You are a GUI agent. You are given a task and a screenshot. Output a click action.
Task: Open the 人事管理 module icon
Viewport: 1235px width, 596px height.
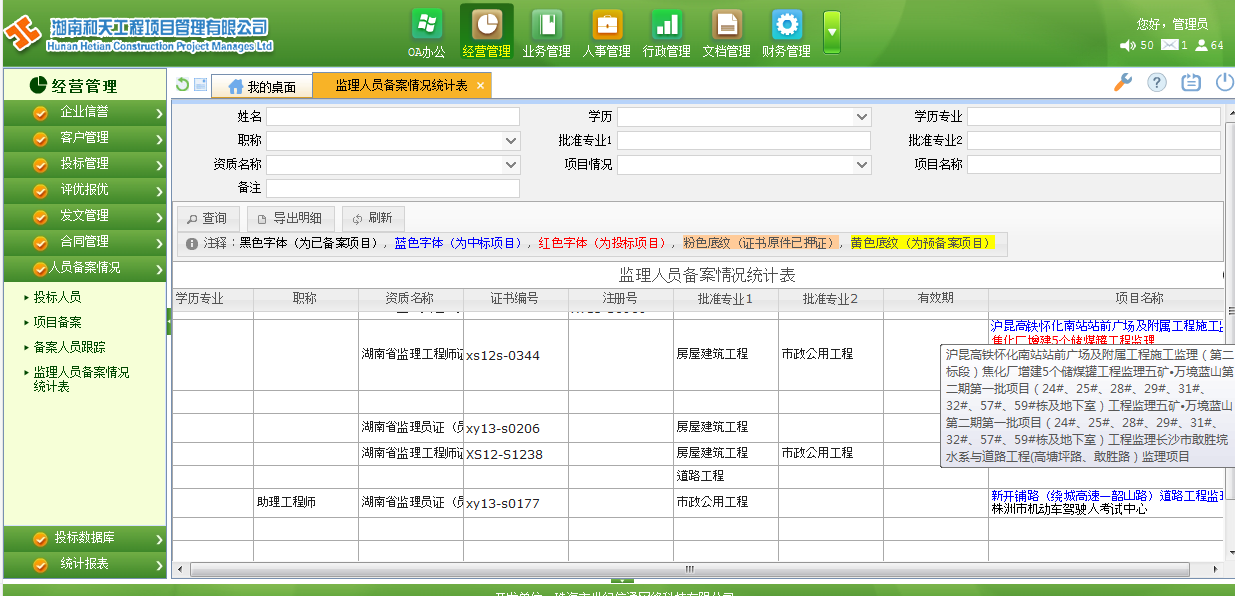[606, 26]
